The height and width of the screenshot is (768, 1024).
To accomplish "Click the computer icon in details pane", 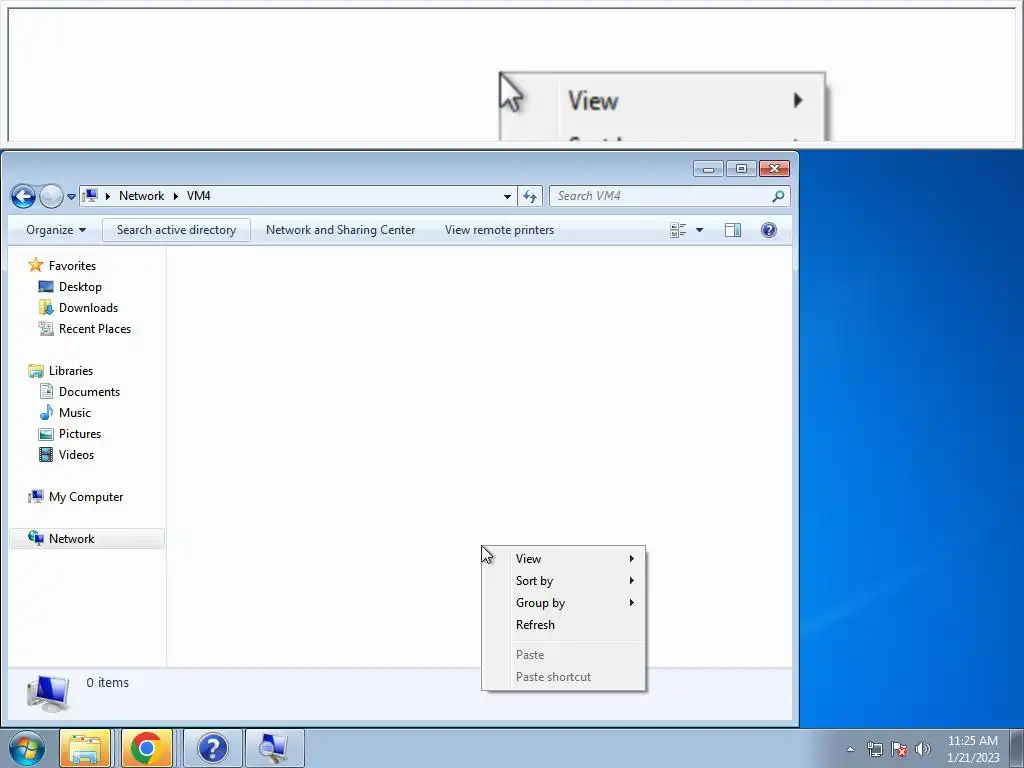I will tap(48, 694).
